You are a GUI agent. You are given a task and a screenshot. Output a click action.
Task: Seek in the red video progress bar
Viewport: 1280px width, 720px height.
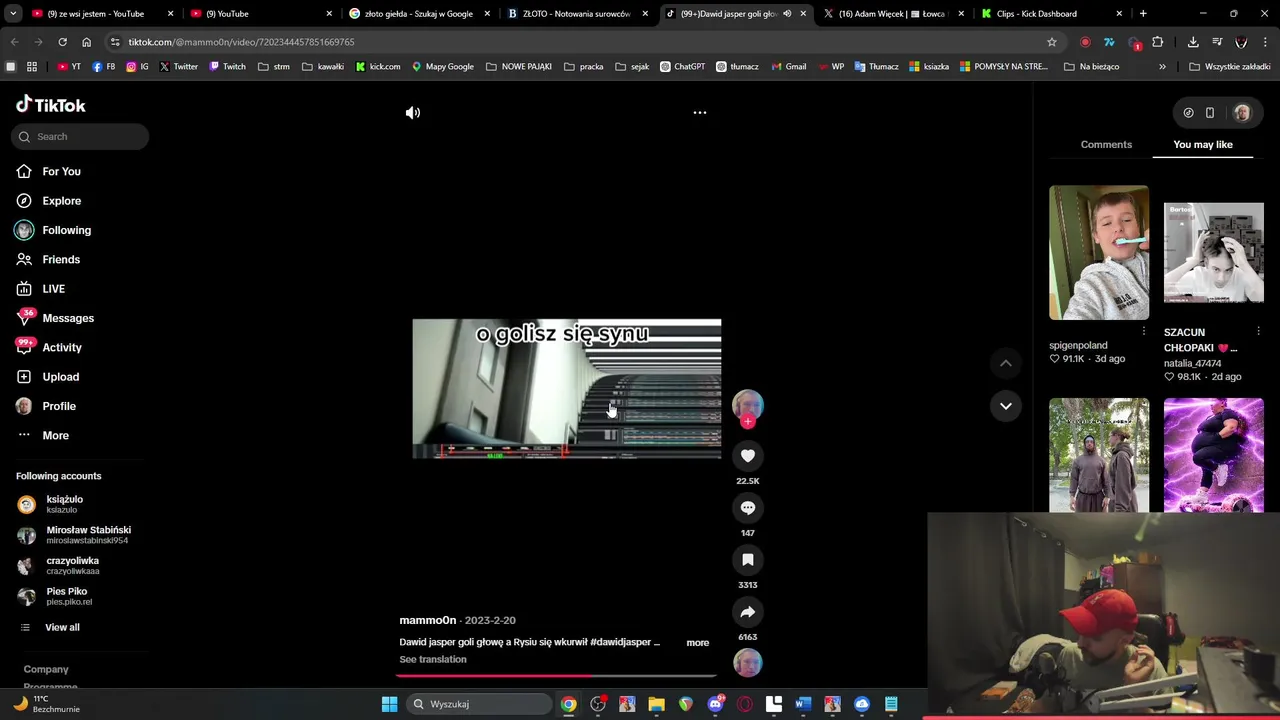coord(556,675)
